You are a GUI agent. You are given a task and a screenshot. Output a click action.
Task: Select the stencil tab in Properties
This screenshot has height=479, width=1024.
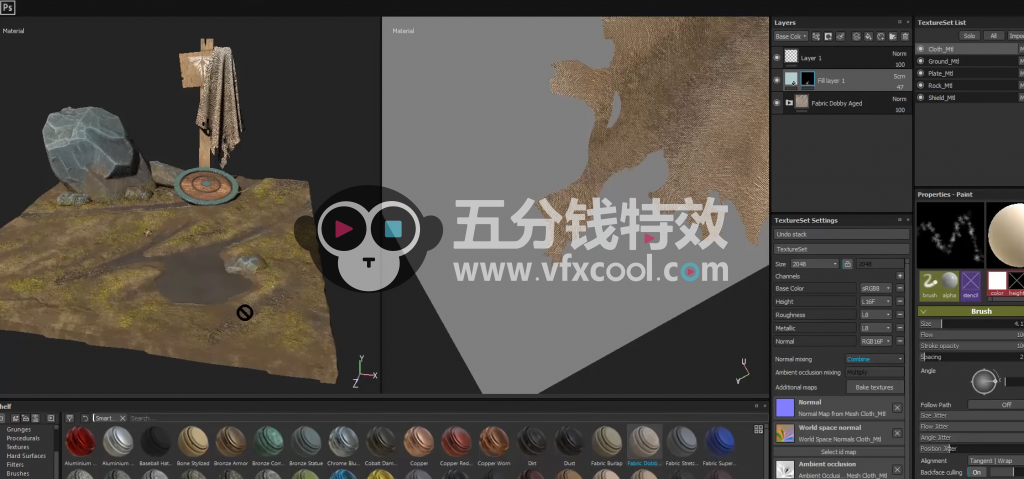coord(971,286)
